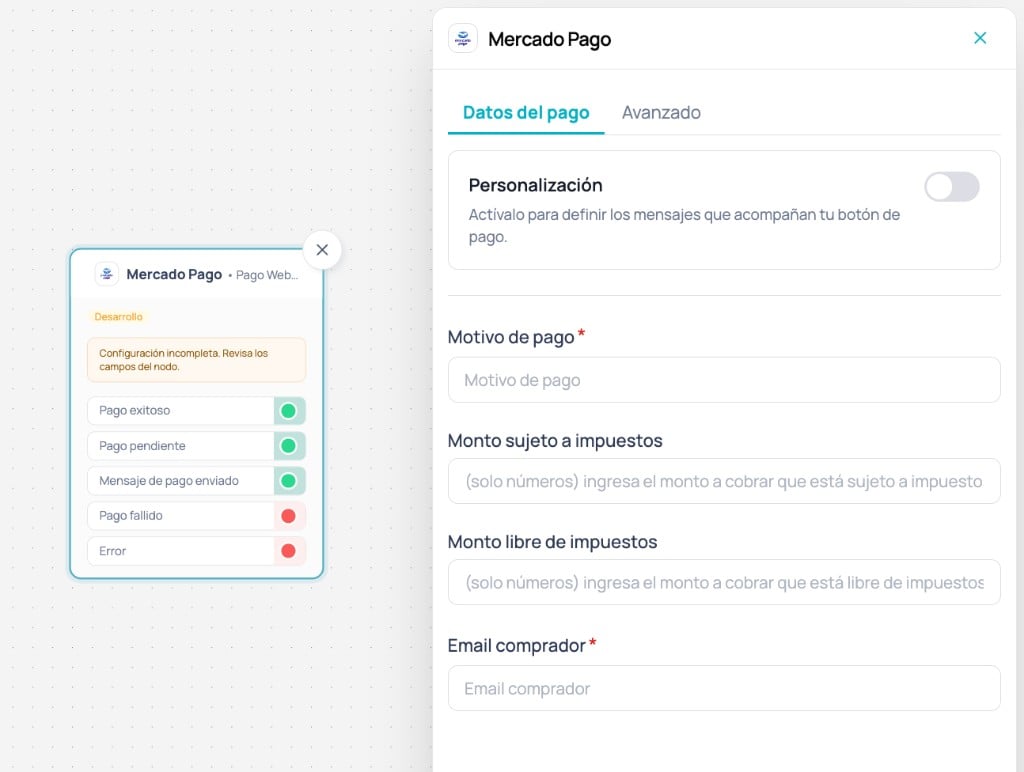Screen dimensions: 1024x772
Task: Click the red Error output connector
Action: coord(288,551)
